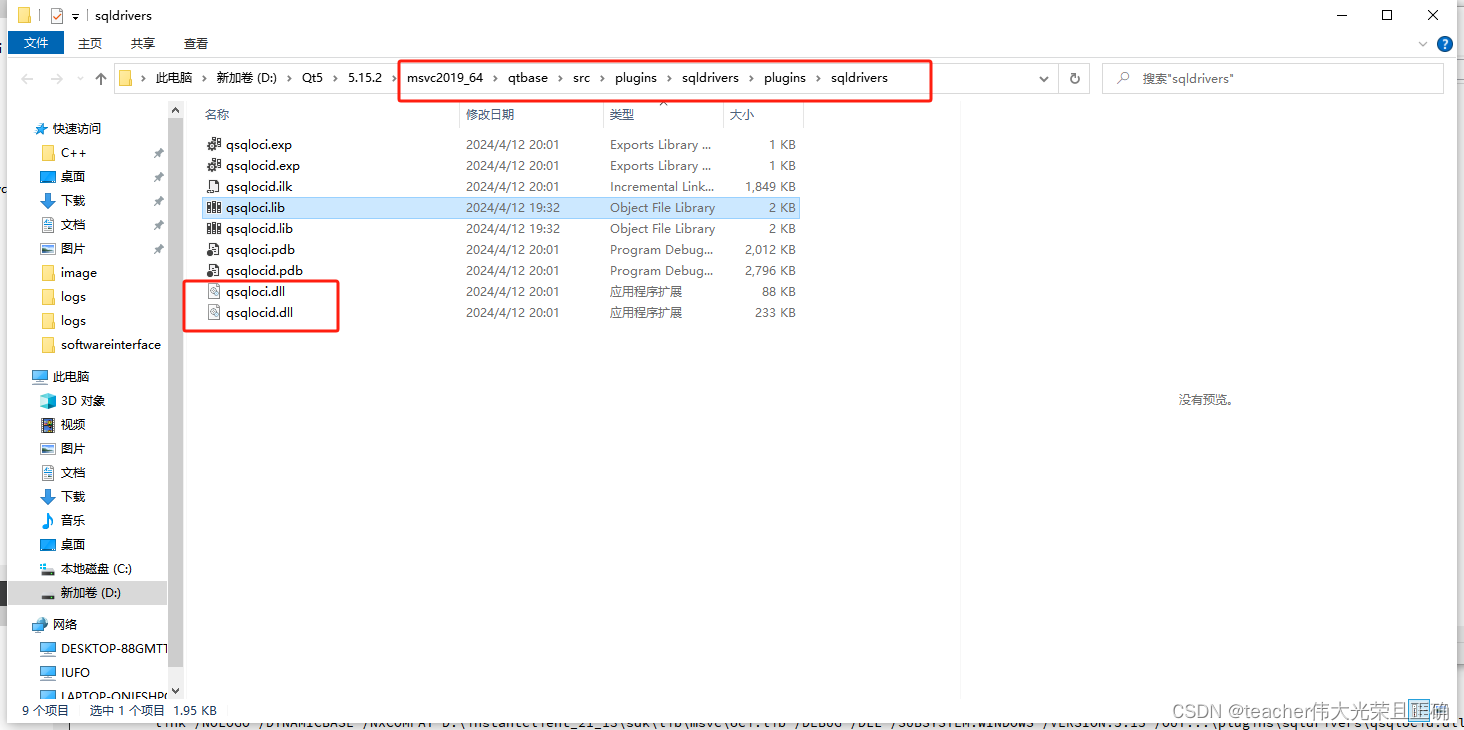The width and height of the screenshot is (1464, 730).
Task: Click the 1,849 KB size cell
Action: pos(770,186)
